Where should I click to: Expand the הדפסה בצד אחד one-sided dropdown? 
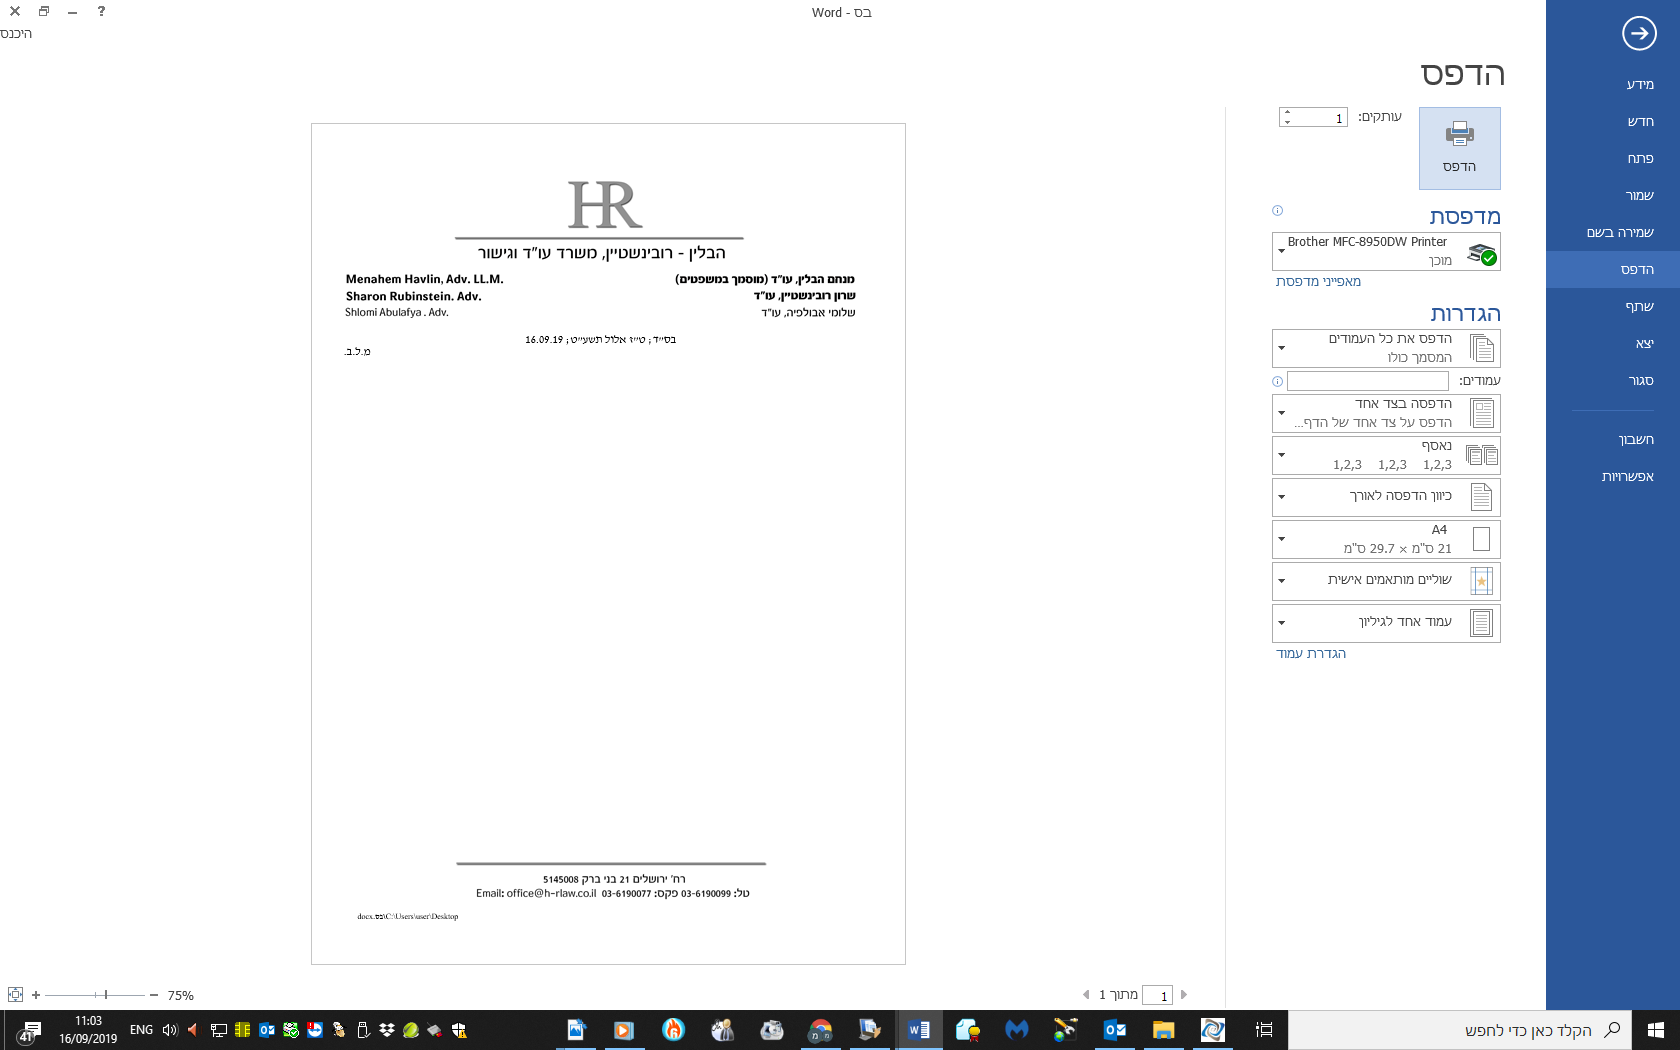click(1386, 413)
